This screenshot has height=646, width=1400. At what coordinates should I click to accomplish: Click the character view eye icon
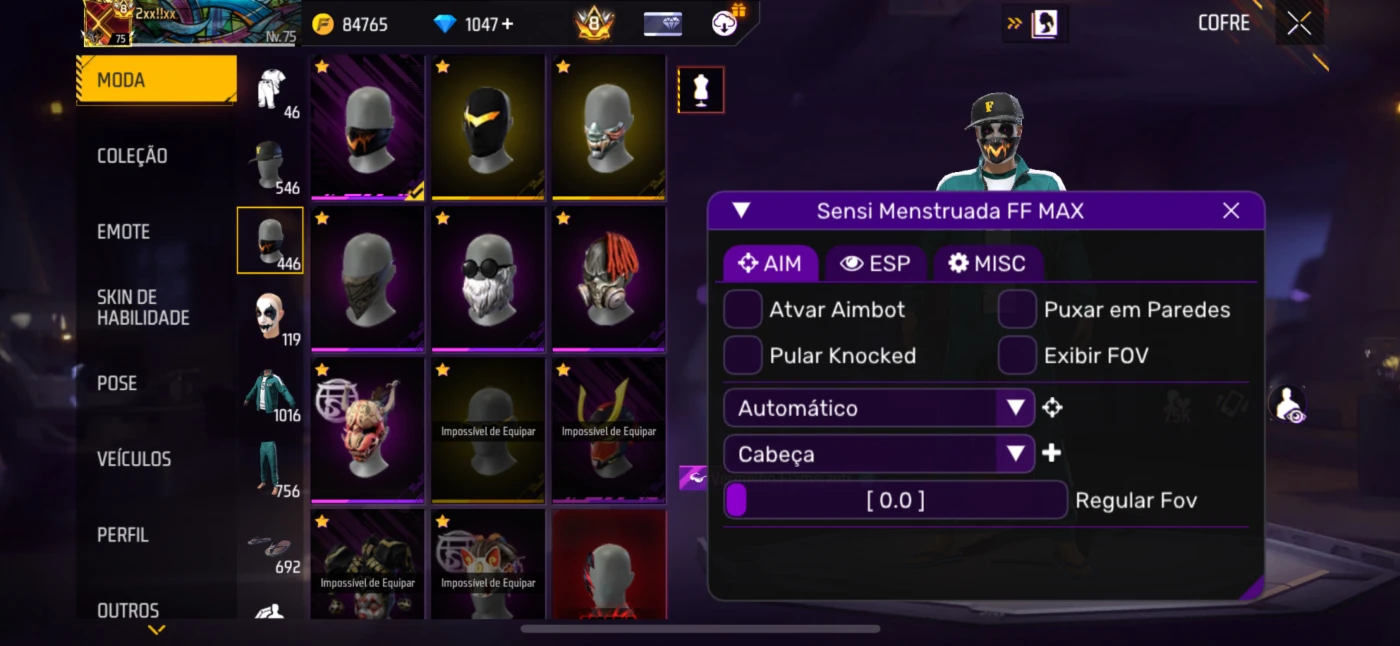click(x=1287, y=404)
